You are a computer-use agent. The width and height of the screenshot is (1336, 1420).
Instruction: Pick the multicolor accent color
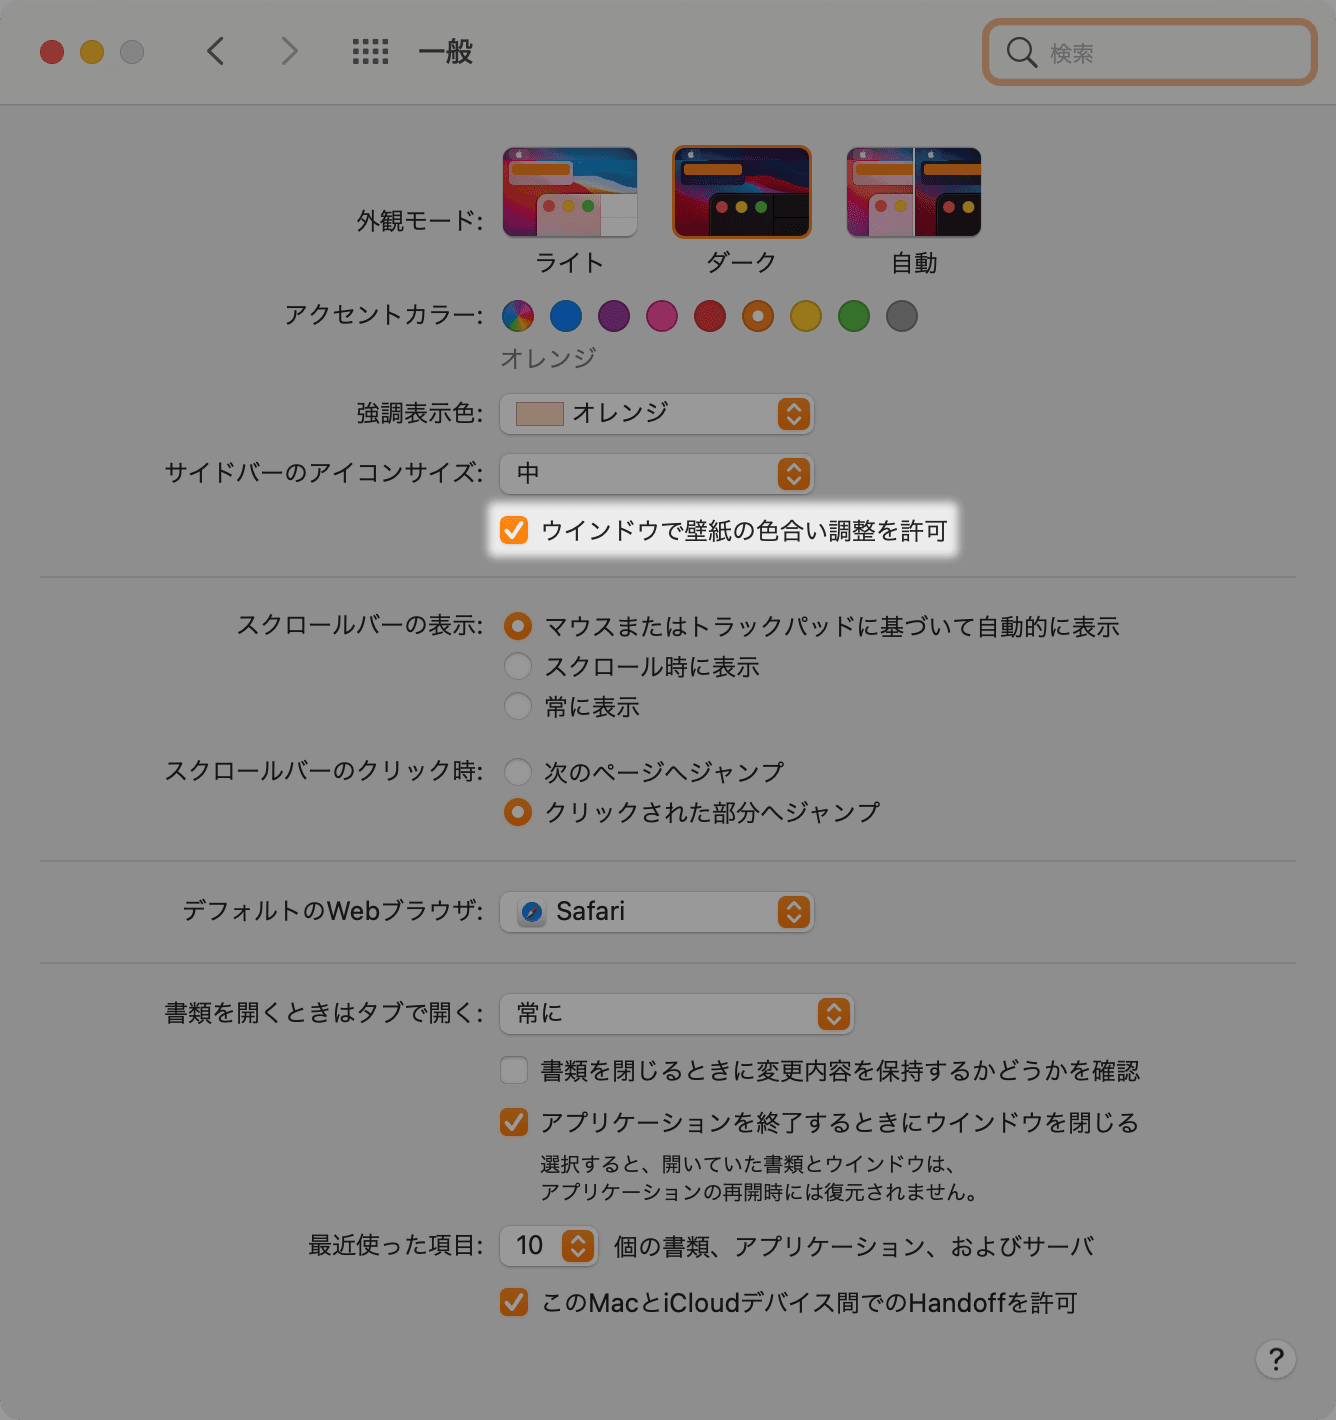pos(518,316)
